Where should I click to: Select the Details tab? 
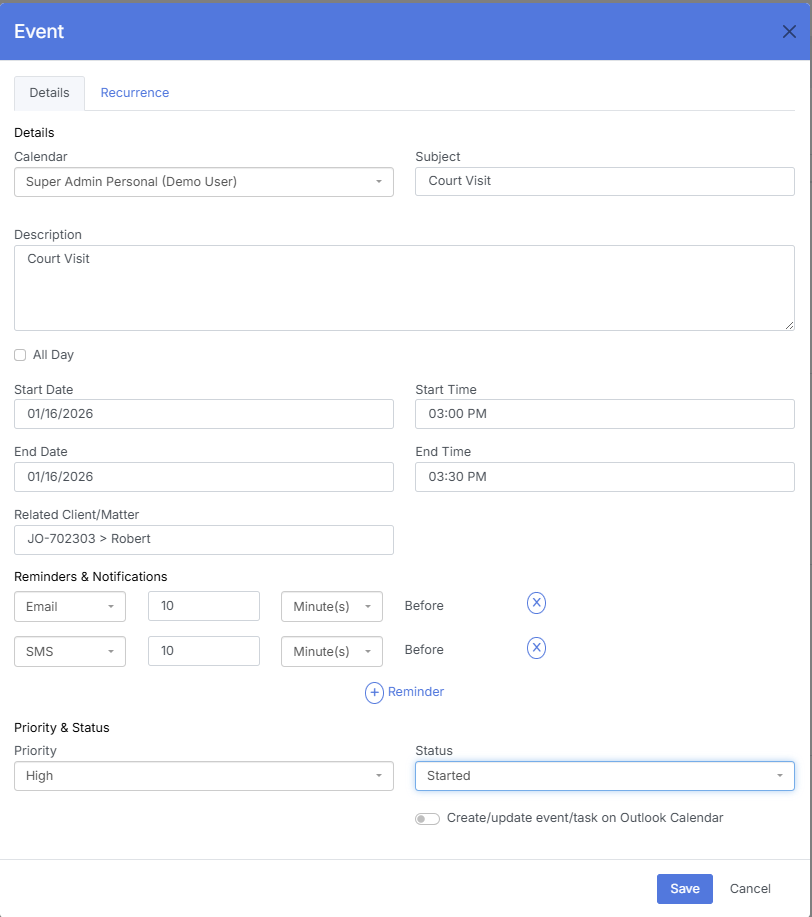click(x=49, y=93)
